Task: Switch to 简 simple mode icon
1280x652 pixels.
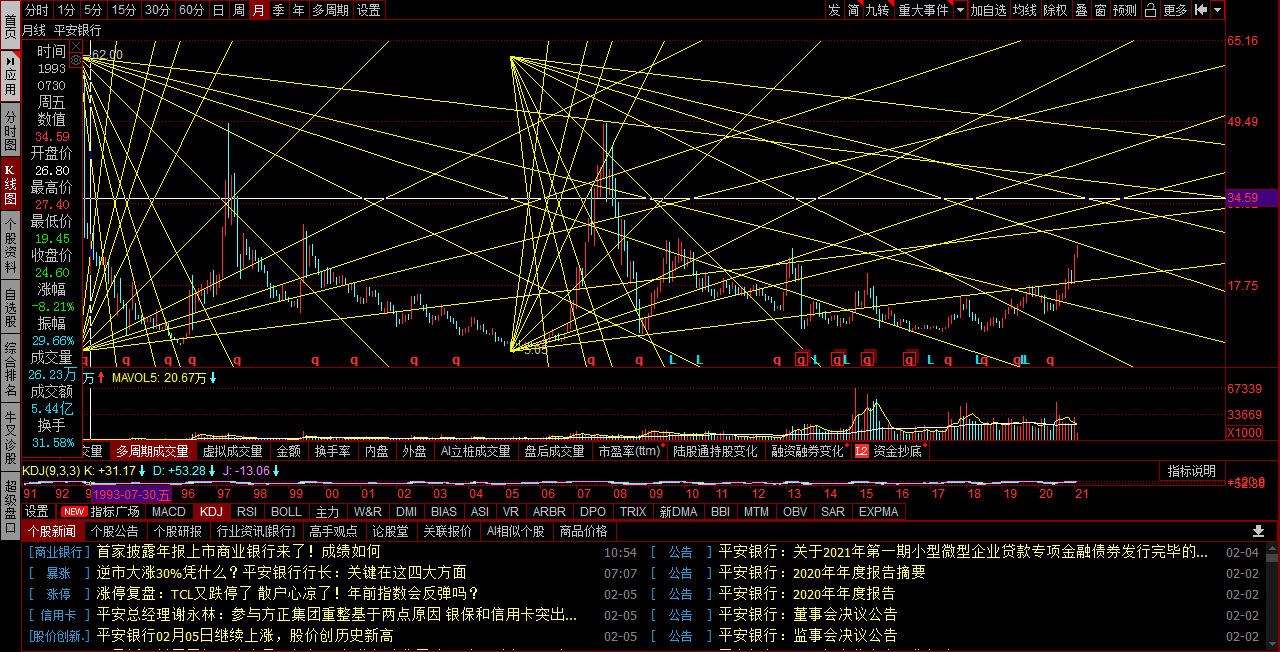Action: pos(853,10)
